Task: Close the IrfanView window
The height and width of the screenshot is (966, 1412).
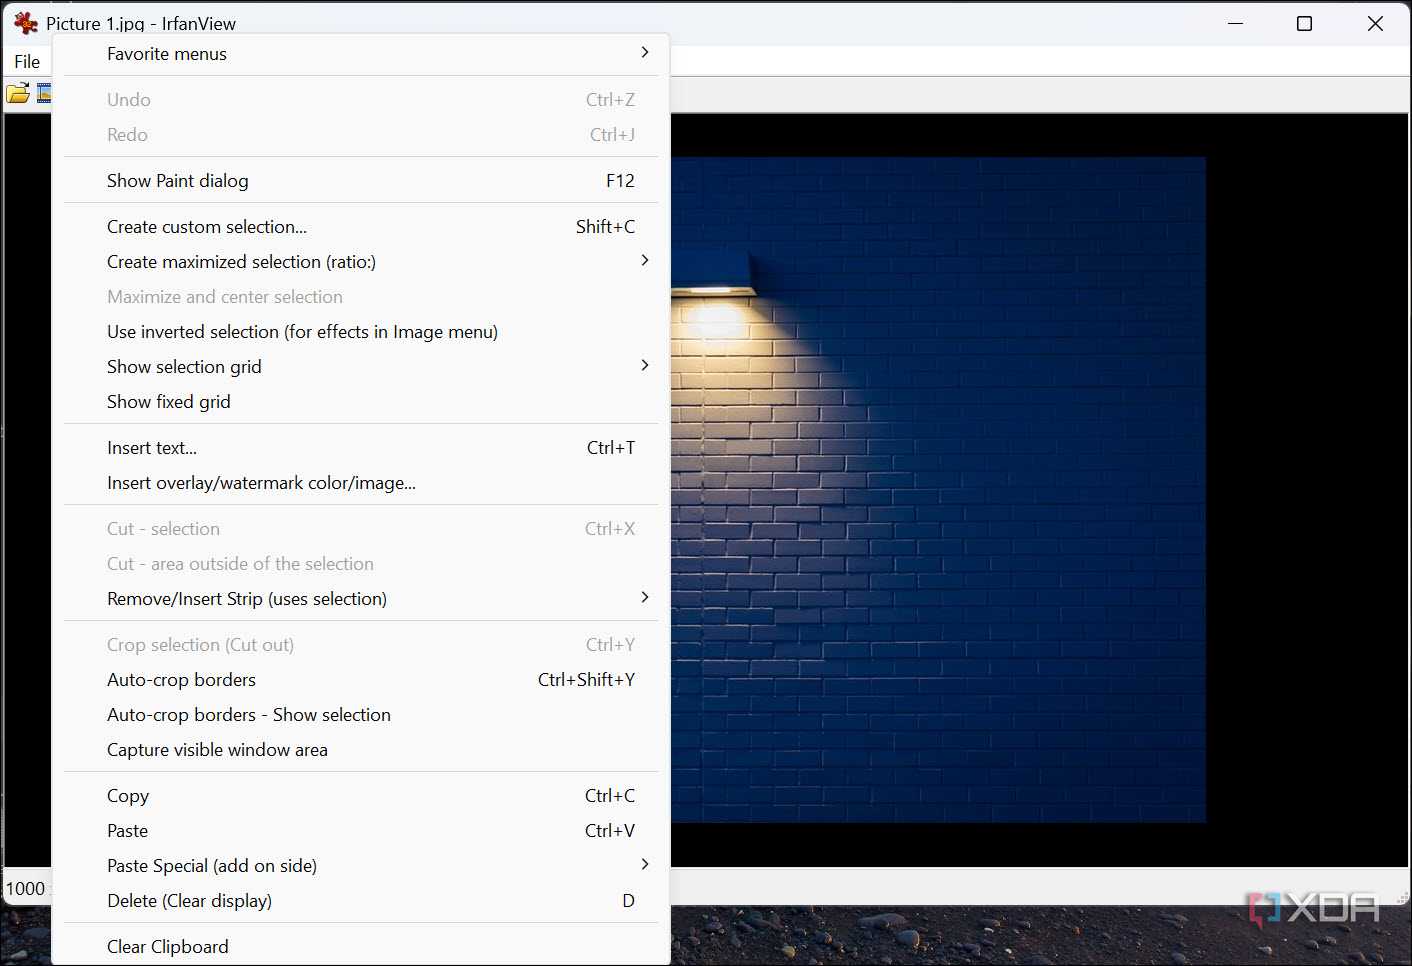Action: 1375,23
